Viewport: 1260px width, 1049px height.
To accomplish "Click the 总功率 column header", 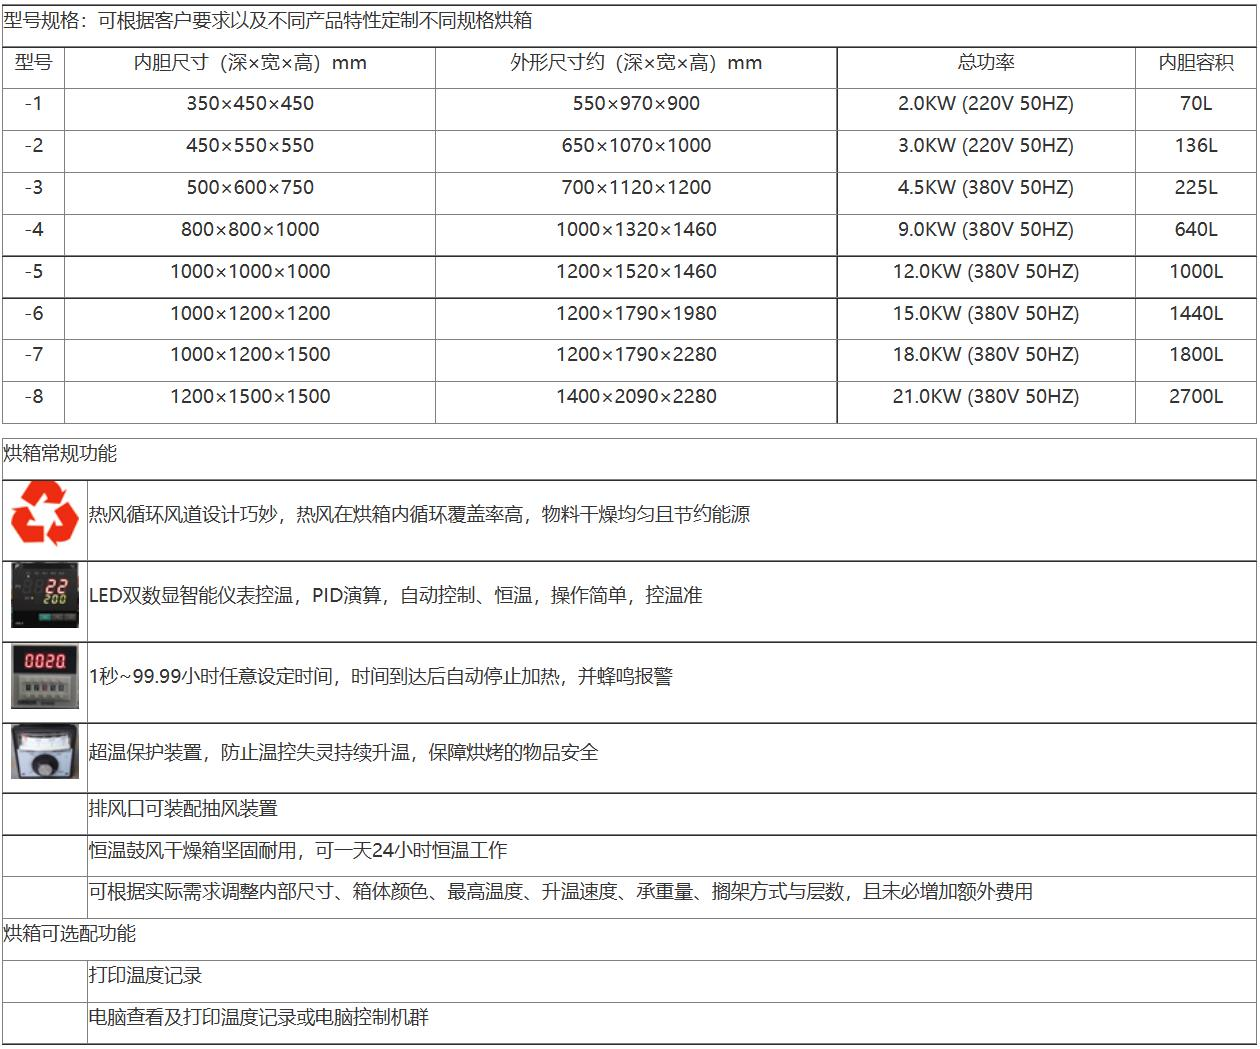I will click(x=986, y=63).
